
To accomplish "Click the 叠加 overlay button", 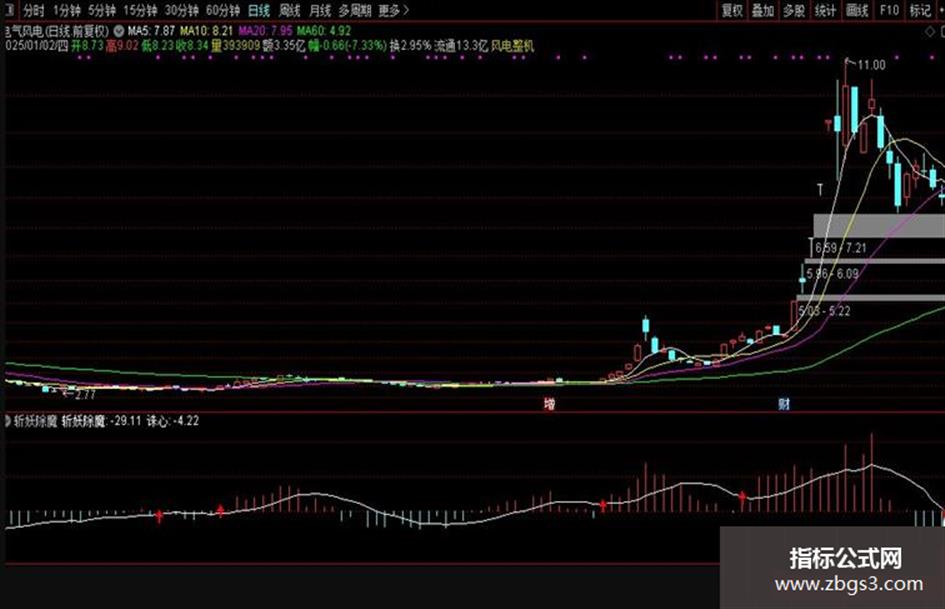I will point(763,10).
